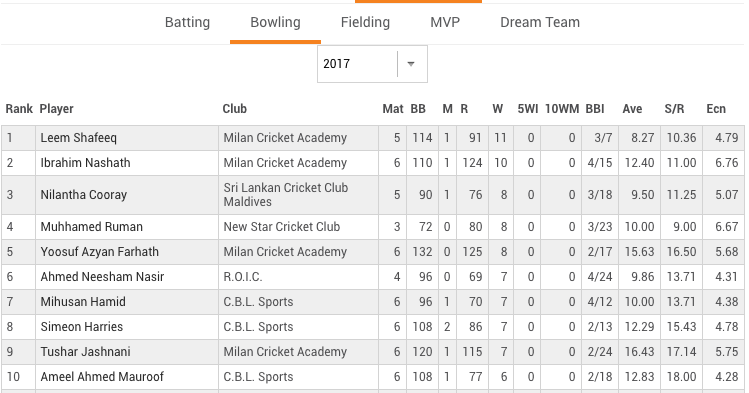Open player Ahmed Neesham Nasir
The height and width of the screenshot is (393, 749).
coord(102,277)
